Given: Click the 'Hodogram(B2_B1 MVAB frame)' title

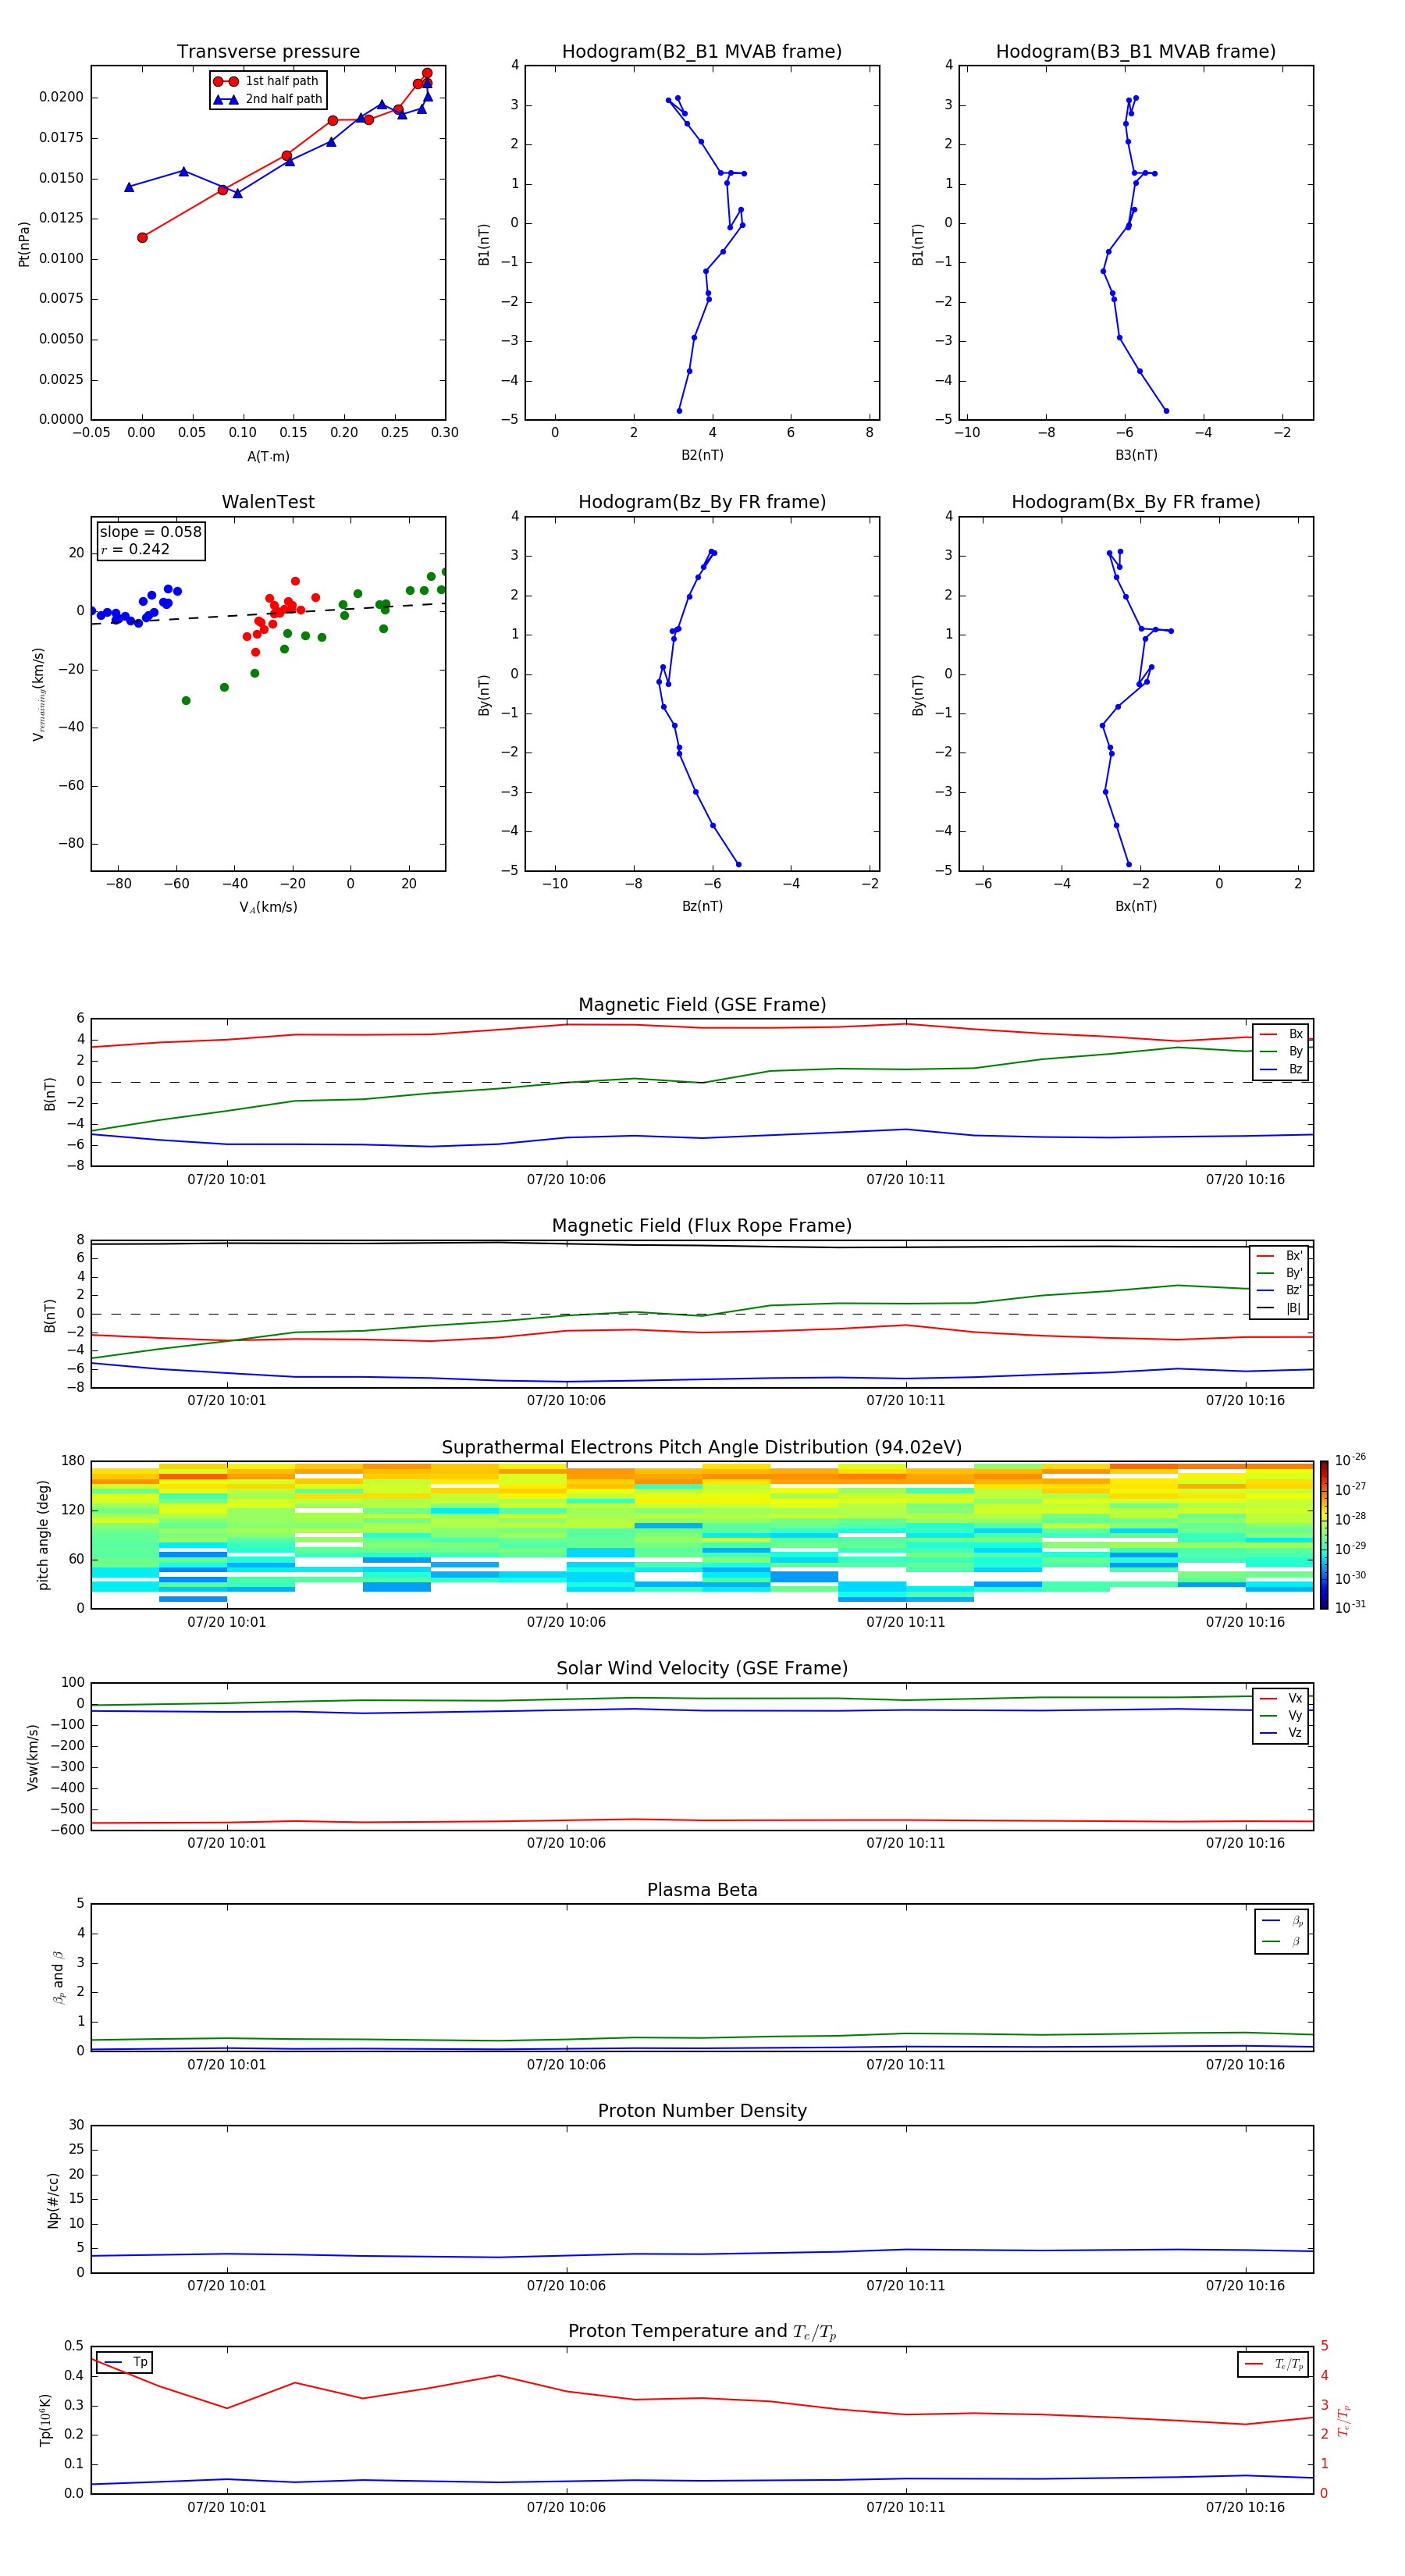Looking at the screenshot, I should tap(702, 51).
